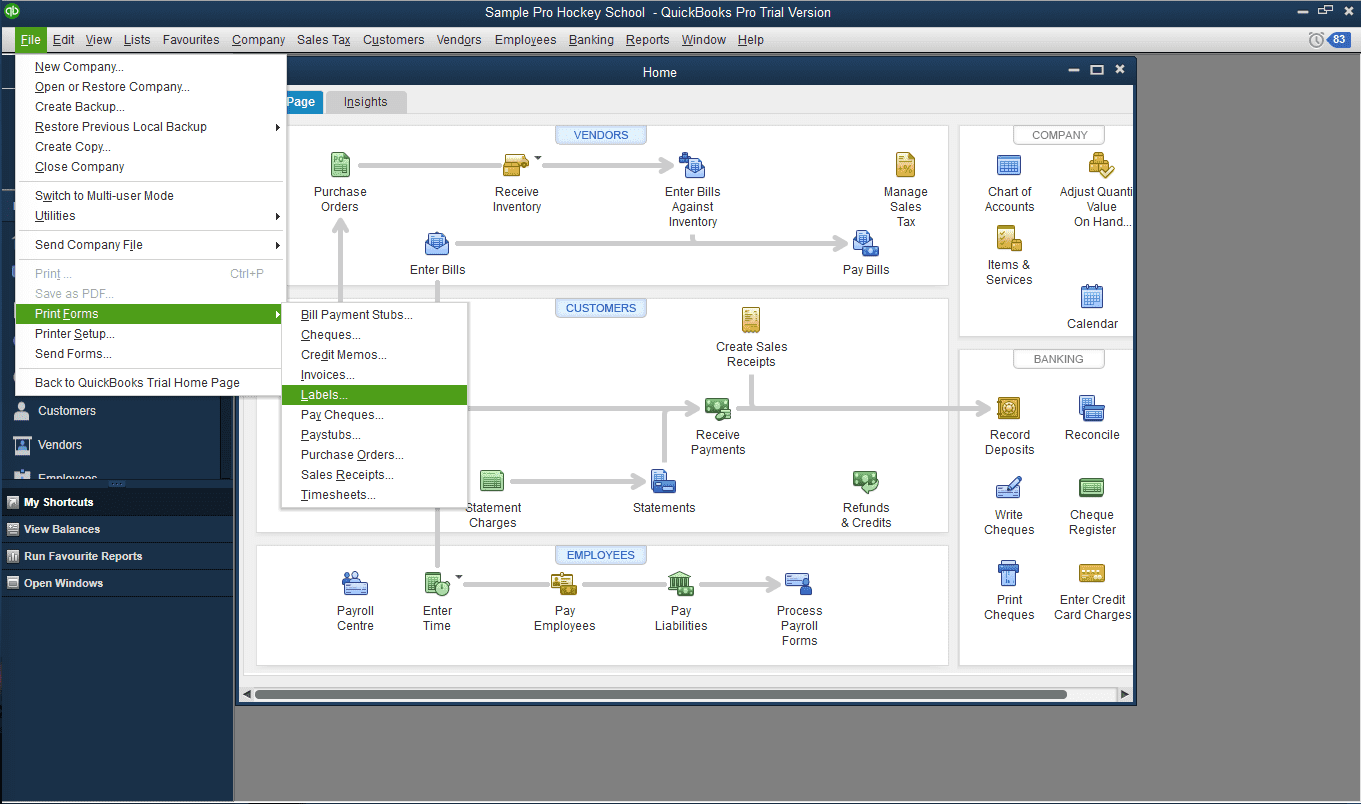Open the Reports menu
Image resolution: width=1361 pixels, height=804 pixels.
click(647, 40)
